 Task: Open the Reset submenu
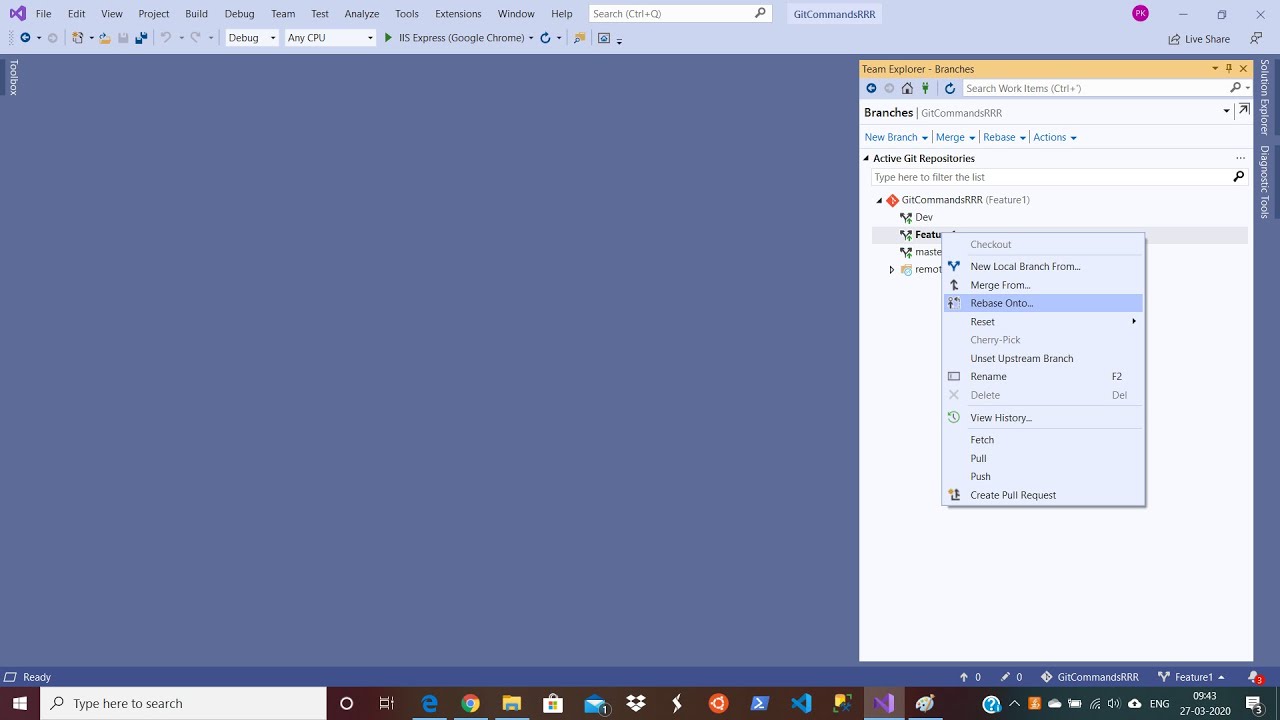click(x=1043, y=322)
